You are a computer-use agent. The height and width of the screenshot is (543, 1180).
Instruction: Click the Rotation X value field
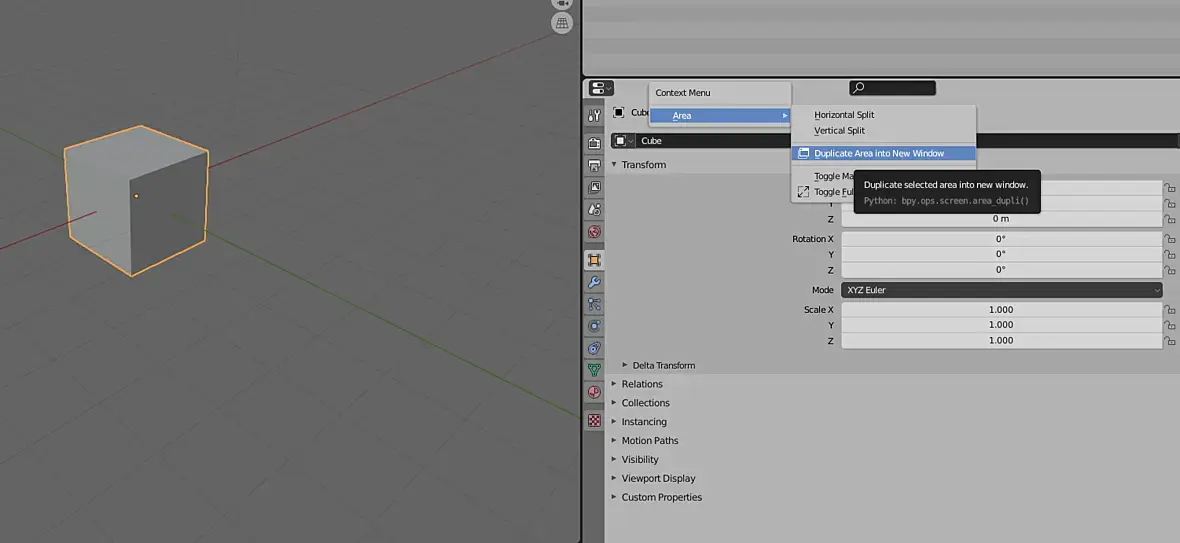(1002, 239)
